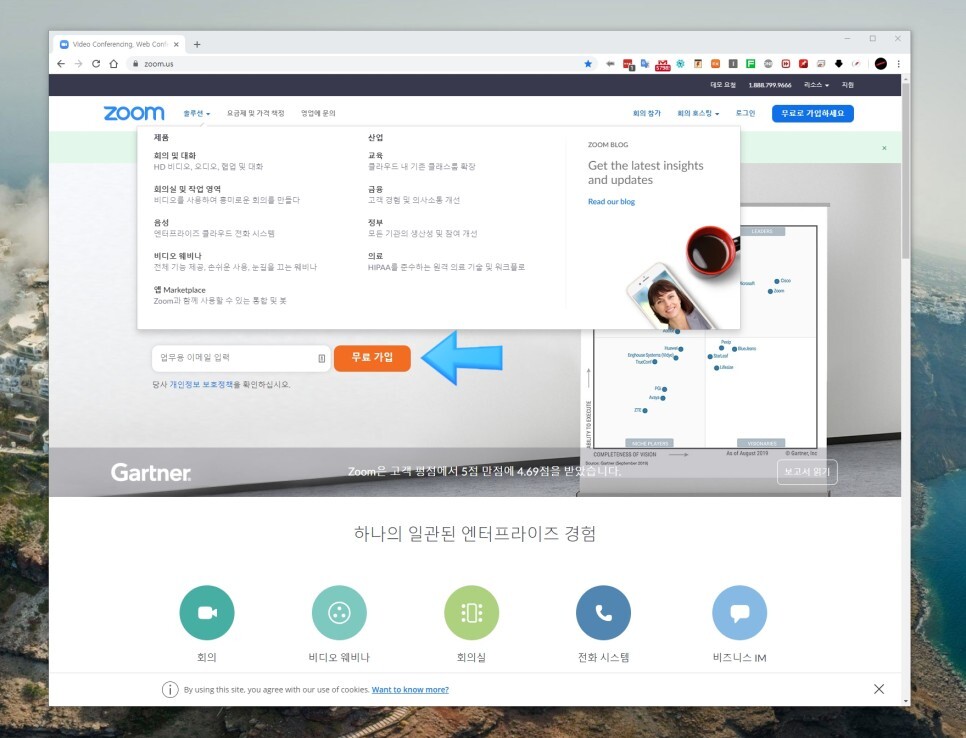Image resolution: width=966 pixels, height=738 pixels.
Task: Click the 회의 camera circle icon
Action: point(206,612)
